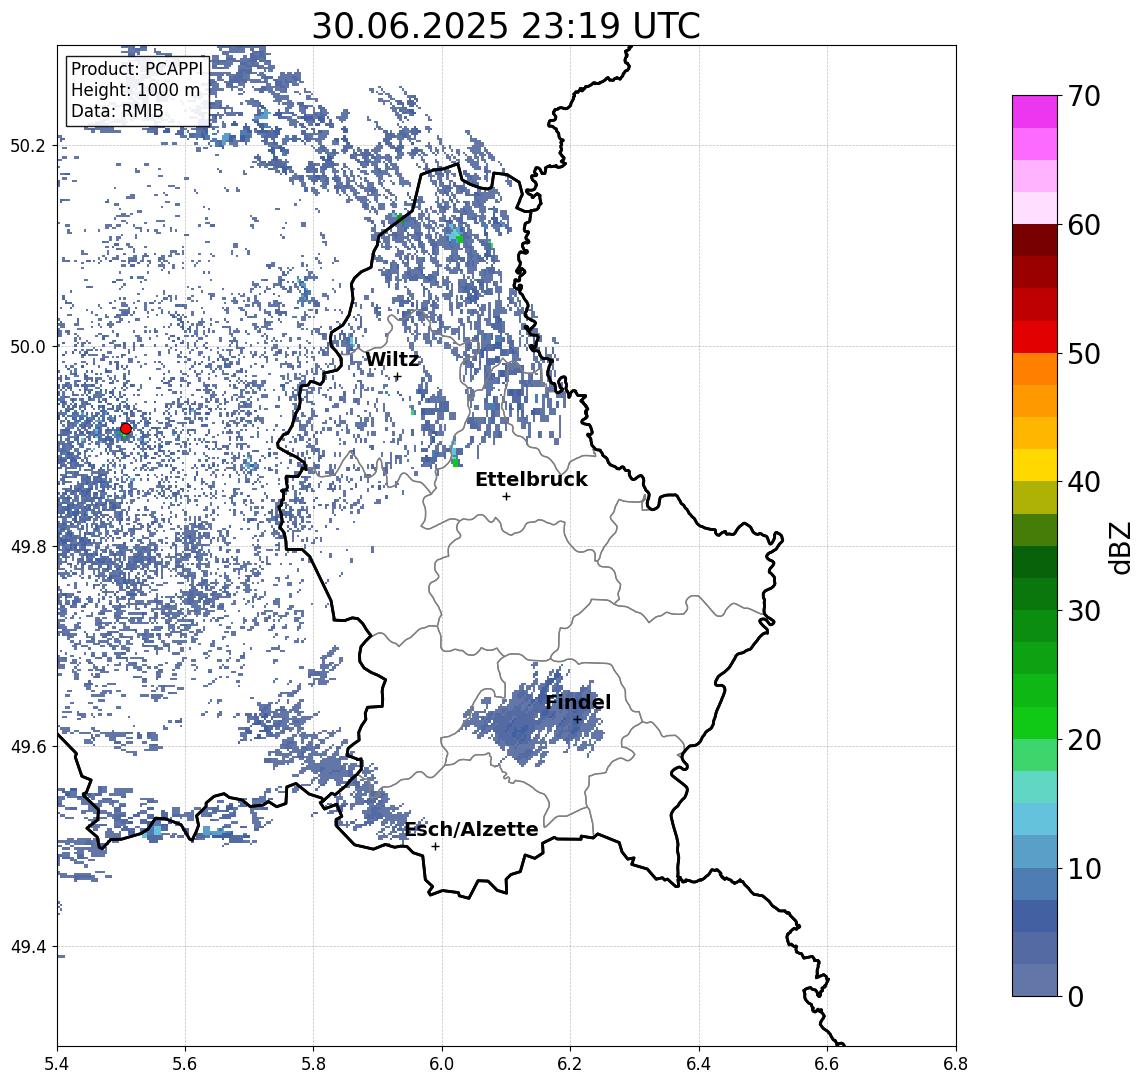Click the magenta swatch at colorbar top
Image resolution: width=1145 pixels, height=1084 pixels.
[1035, 112]
